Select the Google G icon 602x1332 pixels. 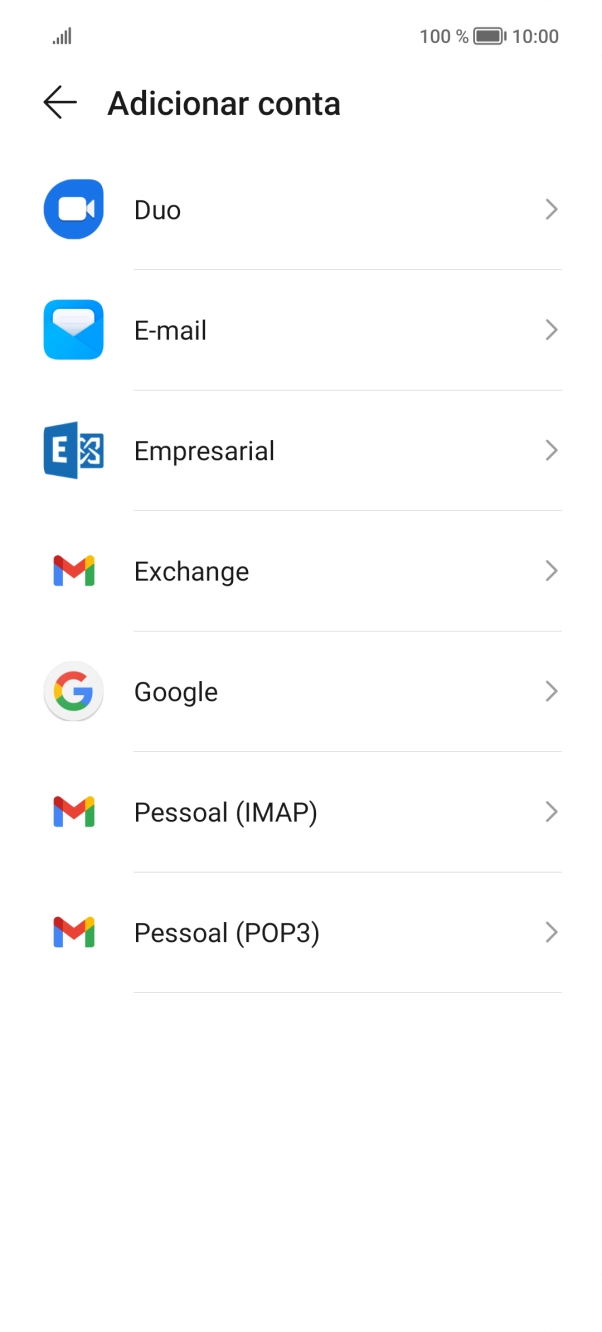coord(72,691)
